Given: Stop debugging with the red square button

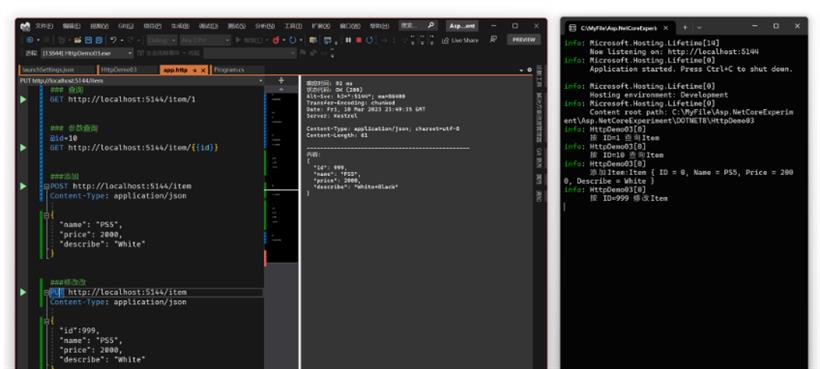Looking at the screenshot, I should point(359,40).
